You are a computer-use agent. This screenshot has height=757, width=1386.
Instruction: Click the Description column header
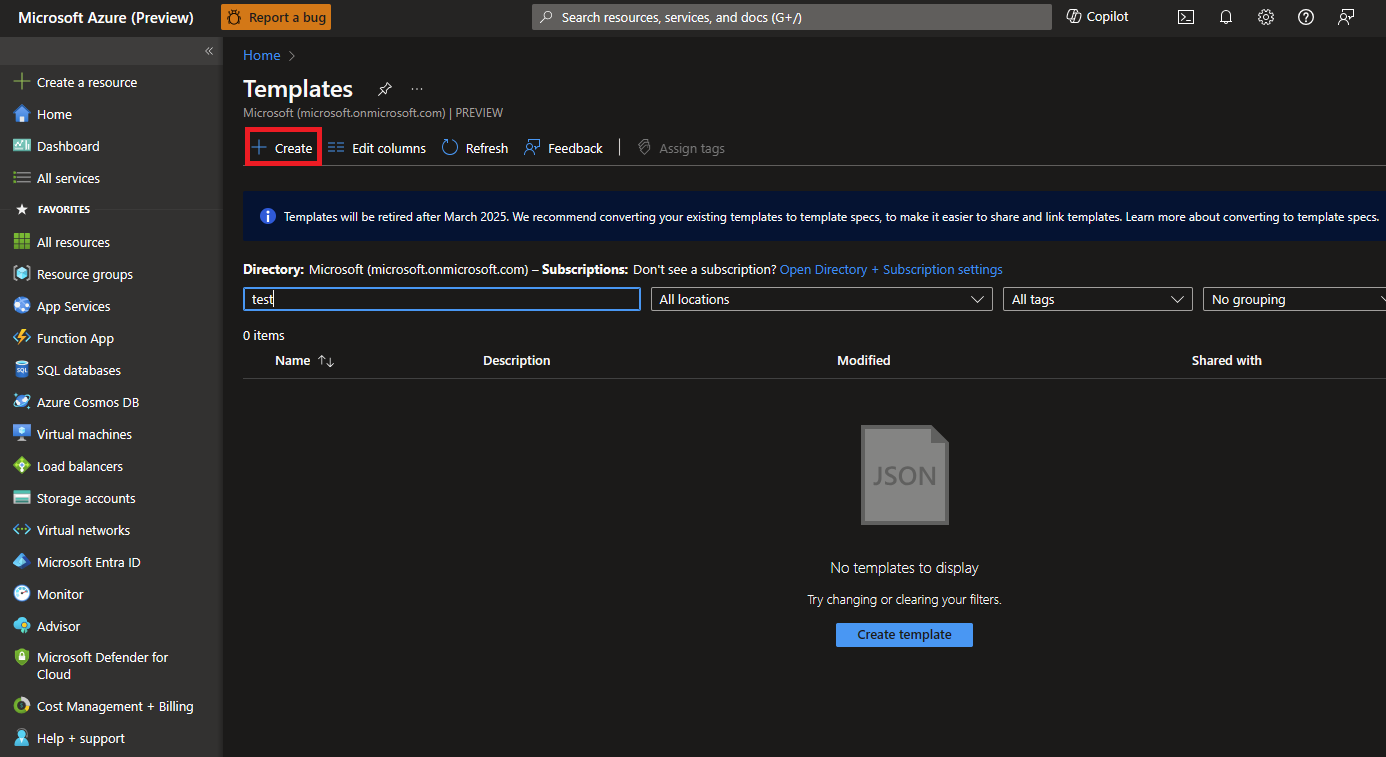(517, 360)
